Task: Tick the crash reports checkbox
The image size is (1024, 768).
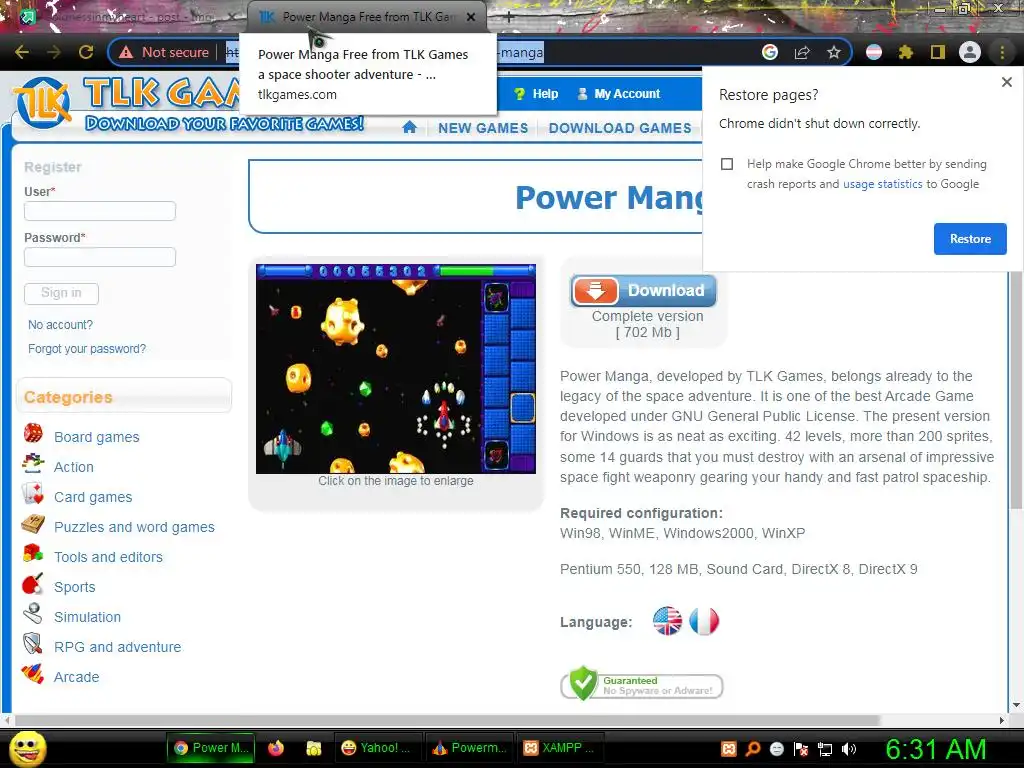Action: 727,164
